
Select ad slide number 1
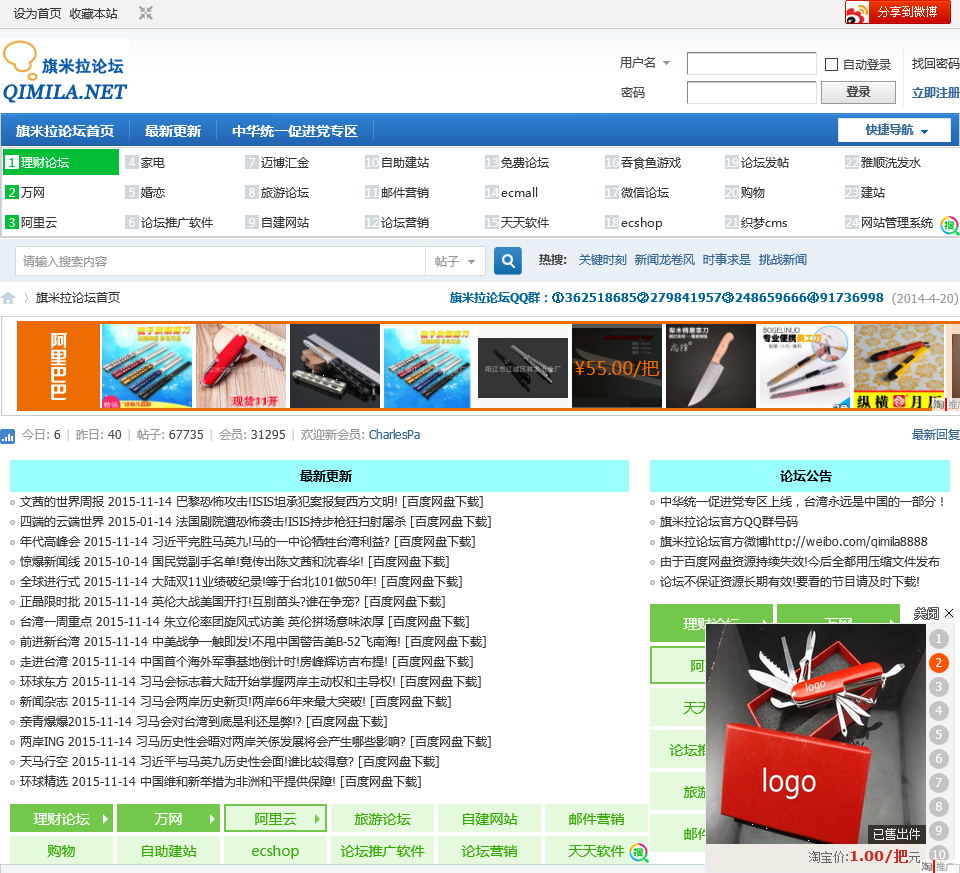point(939,639)
